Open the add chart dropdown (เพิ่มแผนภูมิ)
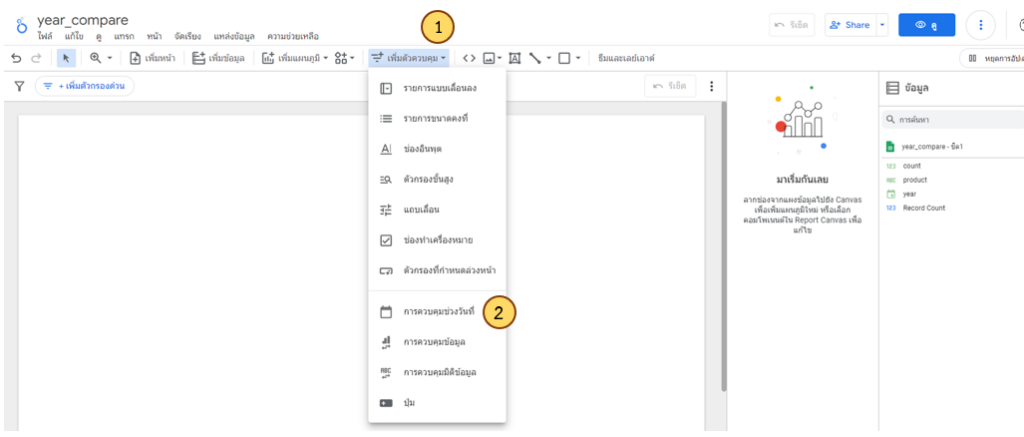This screenshot has height=437, width=1024. 295,58
